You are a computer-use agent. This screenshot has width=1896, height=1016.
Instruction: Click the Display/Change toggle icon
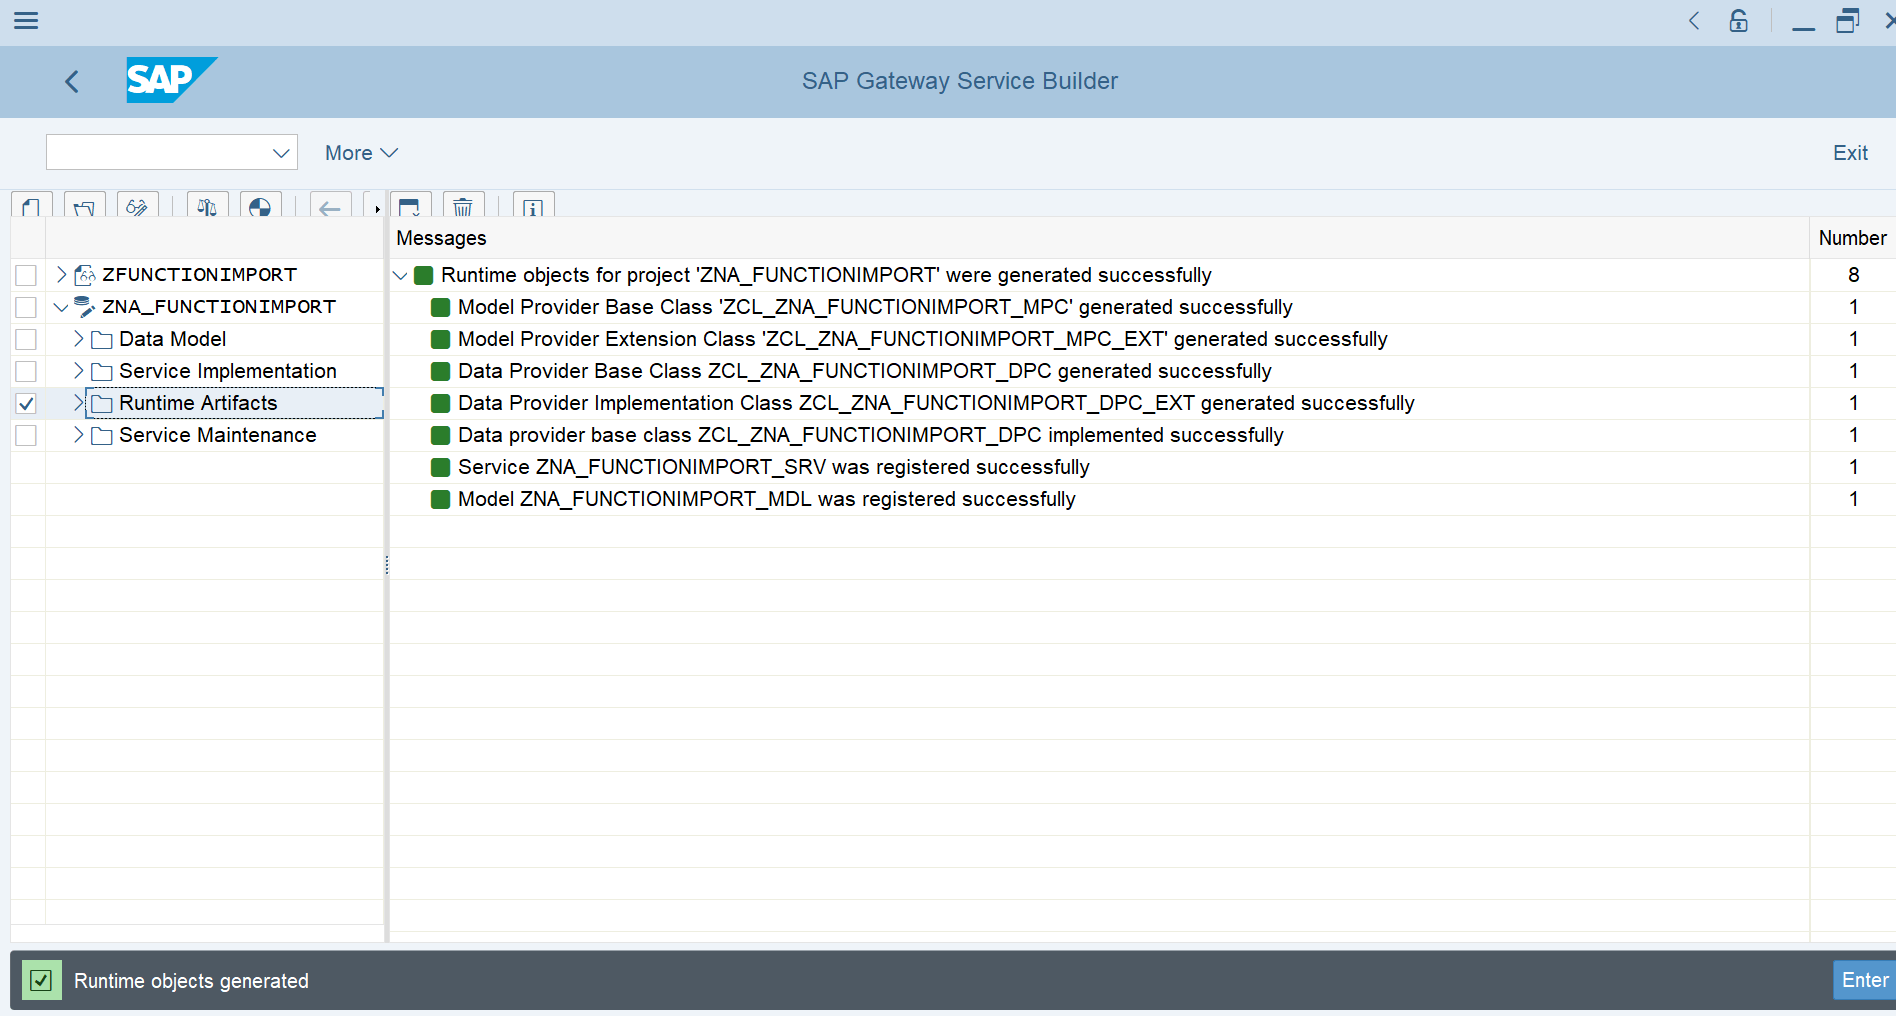point(138,207)
